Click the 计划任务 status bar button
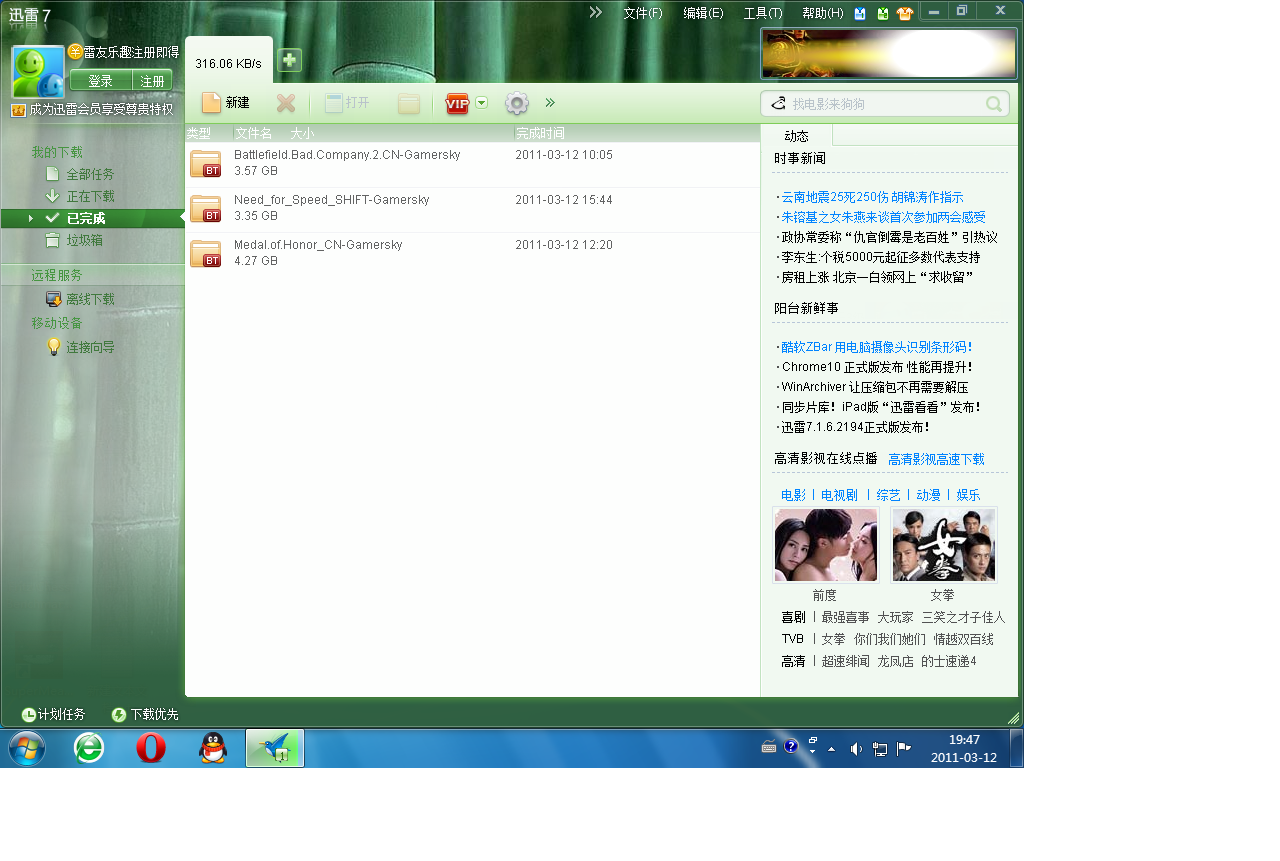 54,714
